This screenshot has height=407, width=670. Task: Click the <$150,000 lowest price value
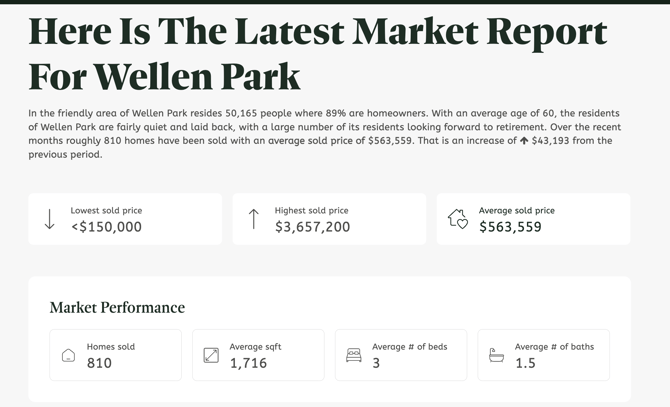[106, 227]
